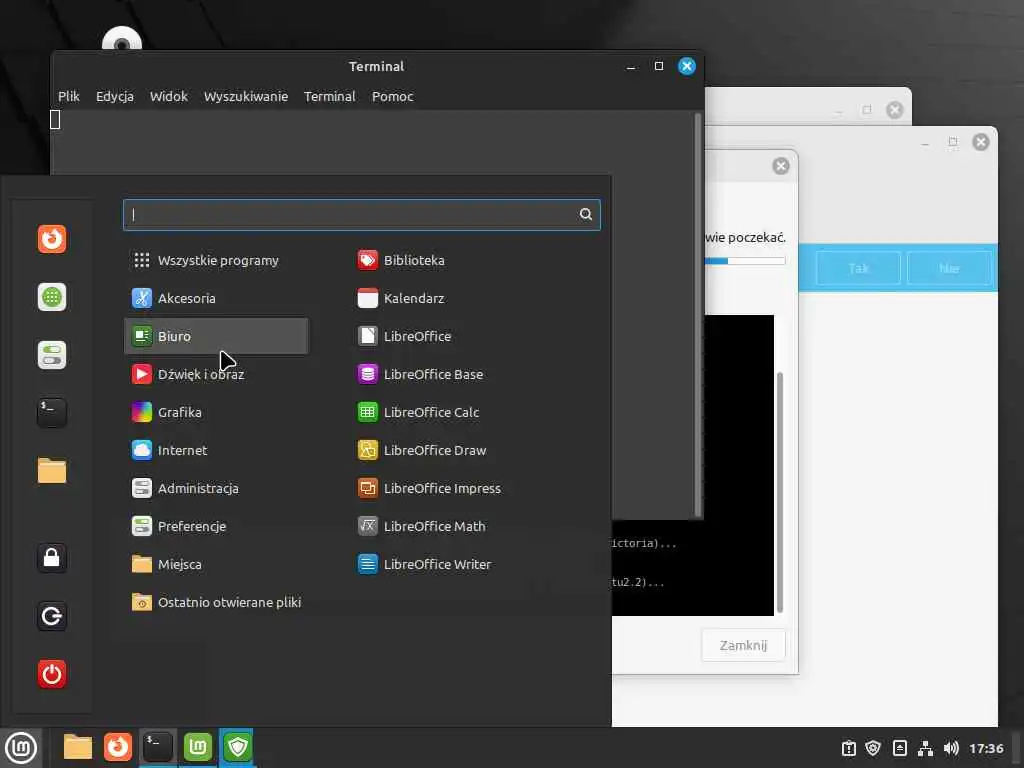Screen dimensions: 1024x768
Task: Open Files from the taskbar
Action: pos(78,747)
